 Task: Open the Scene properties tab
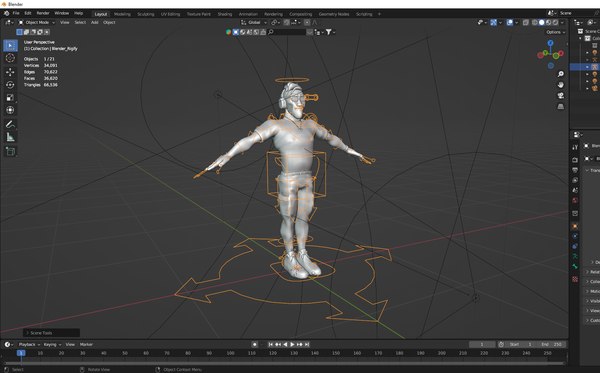(575, 190)
